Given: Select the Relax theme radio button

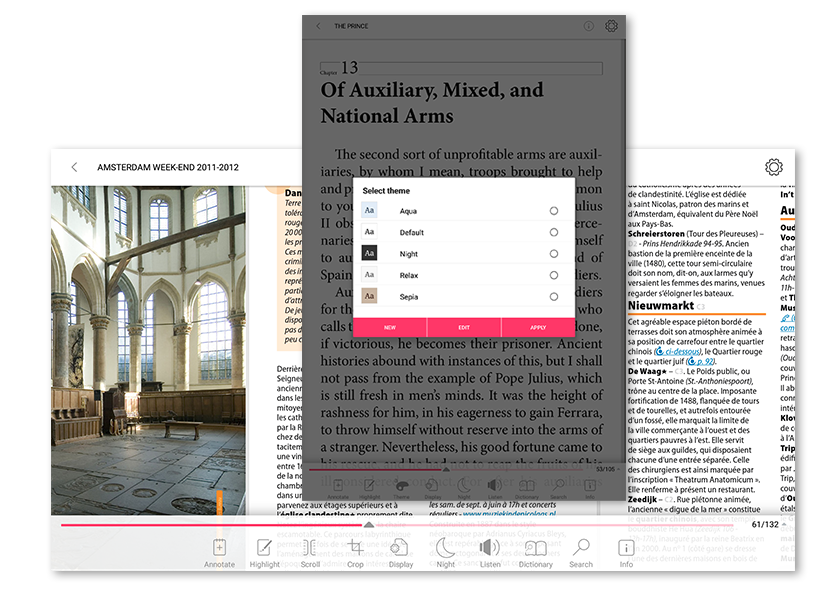Looking at the screenshot, I should (x=554, y=275).
